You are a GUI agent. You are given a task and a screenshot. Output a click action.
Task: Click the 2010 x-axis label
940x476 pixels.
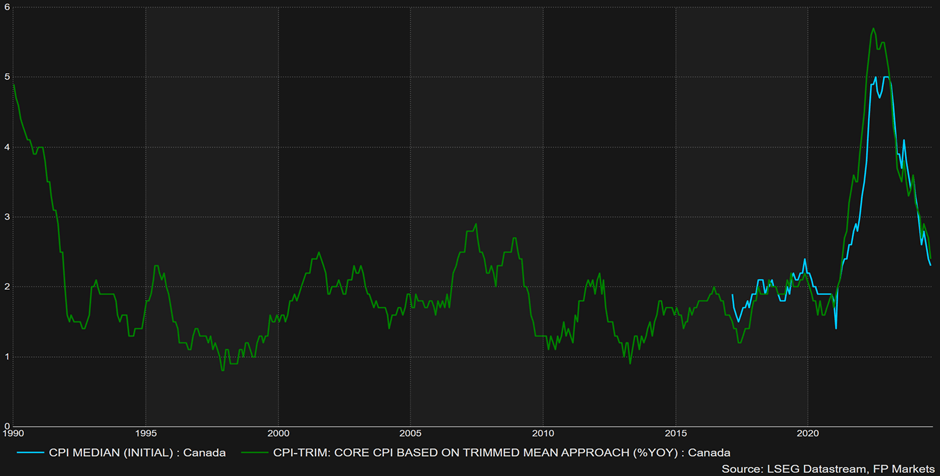[543, 433]
